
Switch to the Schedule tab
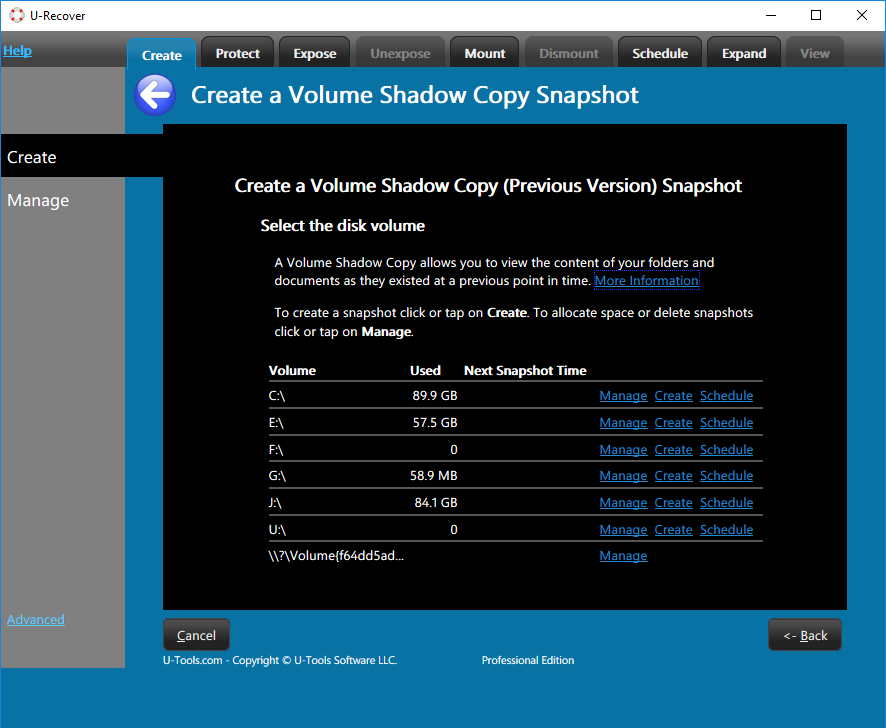[x=659, y=52]
